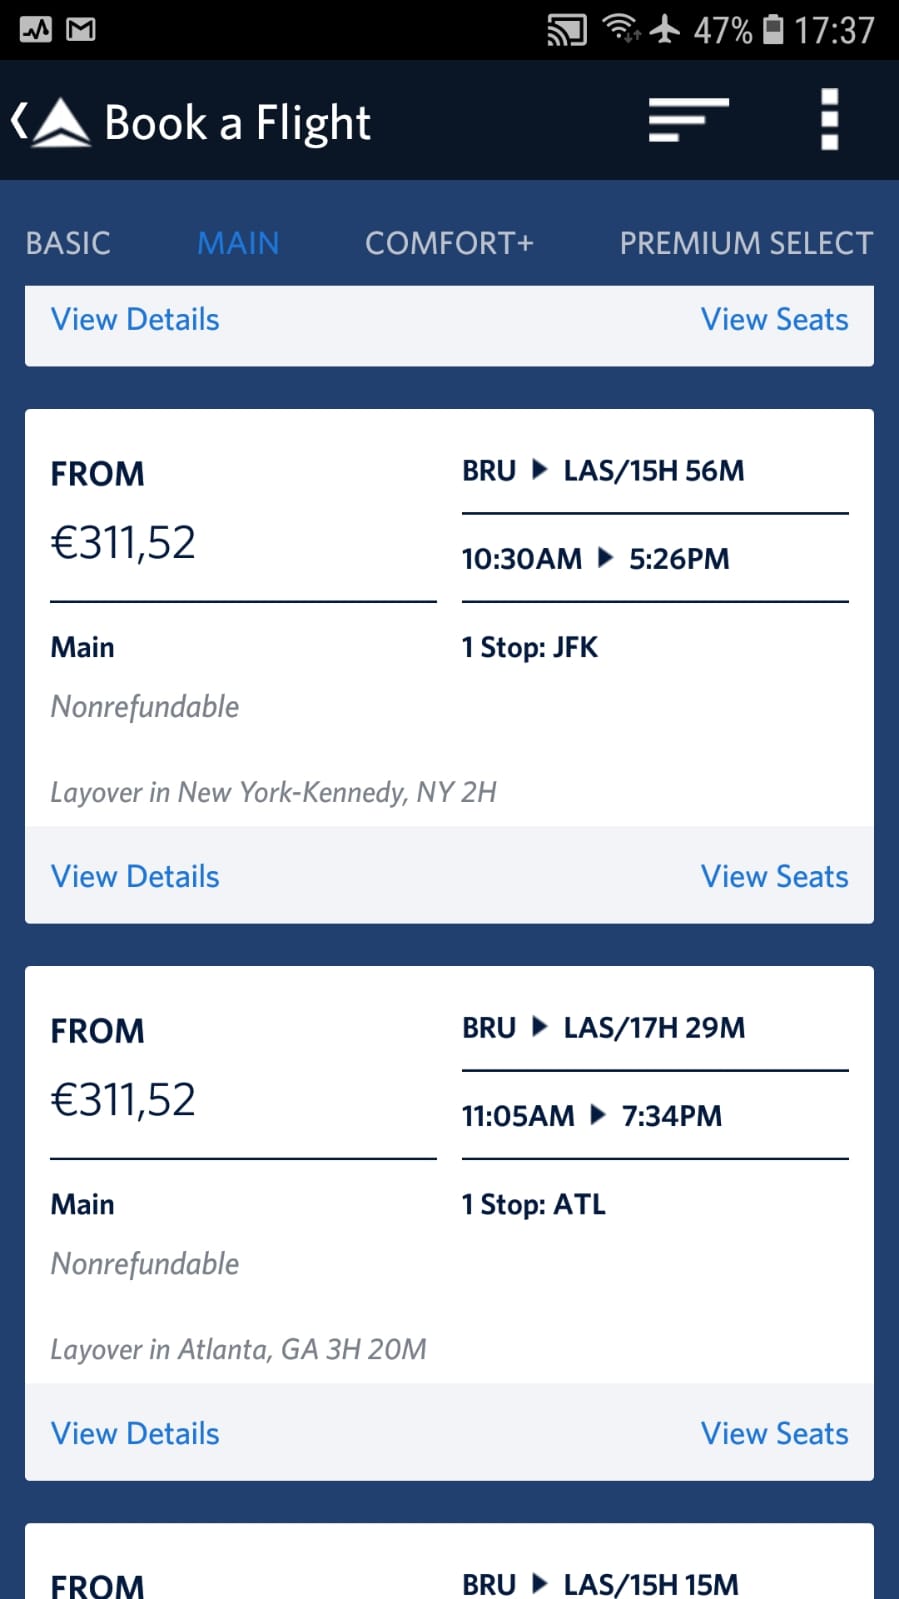Tap the airplane mode icon in status bar
Screen dimensions: 899x1599
point(665,29)
